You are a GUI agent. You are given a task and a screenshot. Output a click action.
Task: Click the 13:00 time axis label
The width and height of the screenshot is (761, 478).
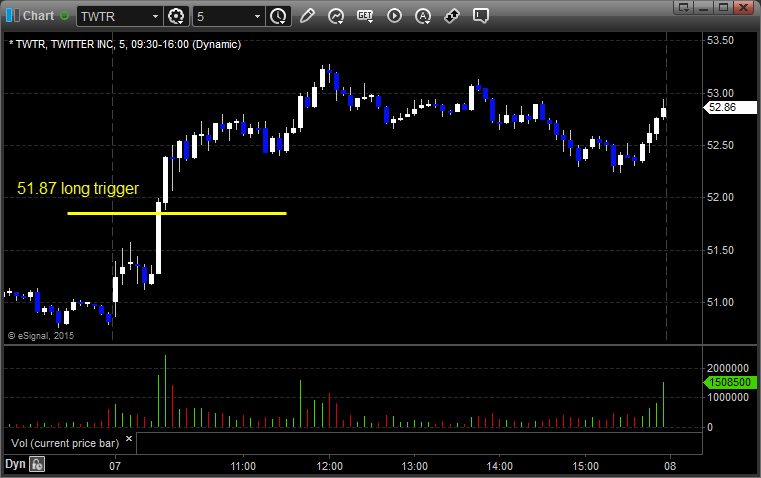pos(415,466)
